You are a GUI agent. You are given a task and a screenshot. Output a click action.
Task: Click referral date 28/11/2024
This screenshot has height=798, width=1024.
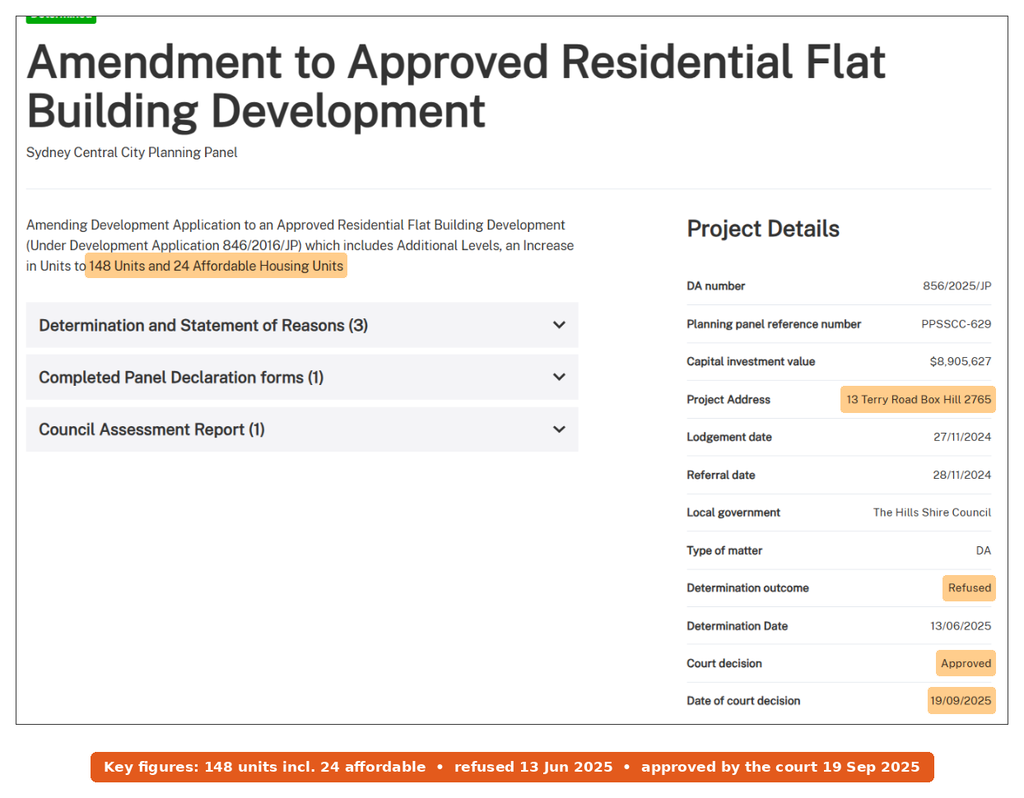point(962,475)
